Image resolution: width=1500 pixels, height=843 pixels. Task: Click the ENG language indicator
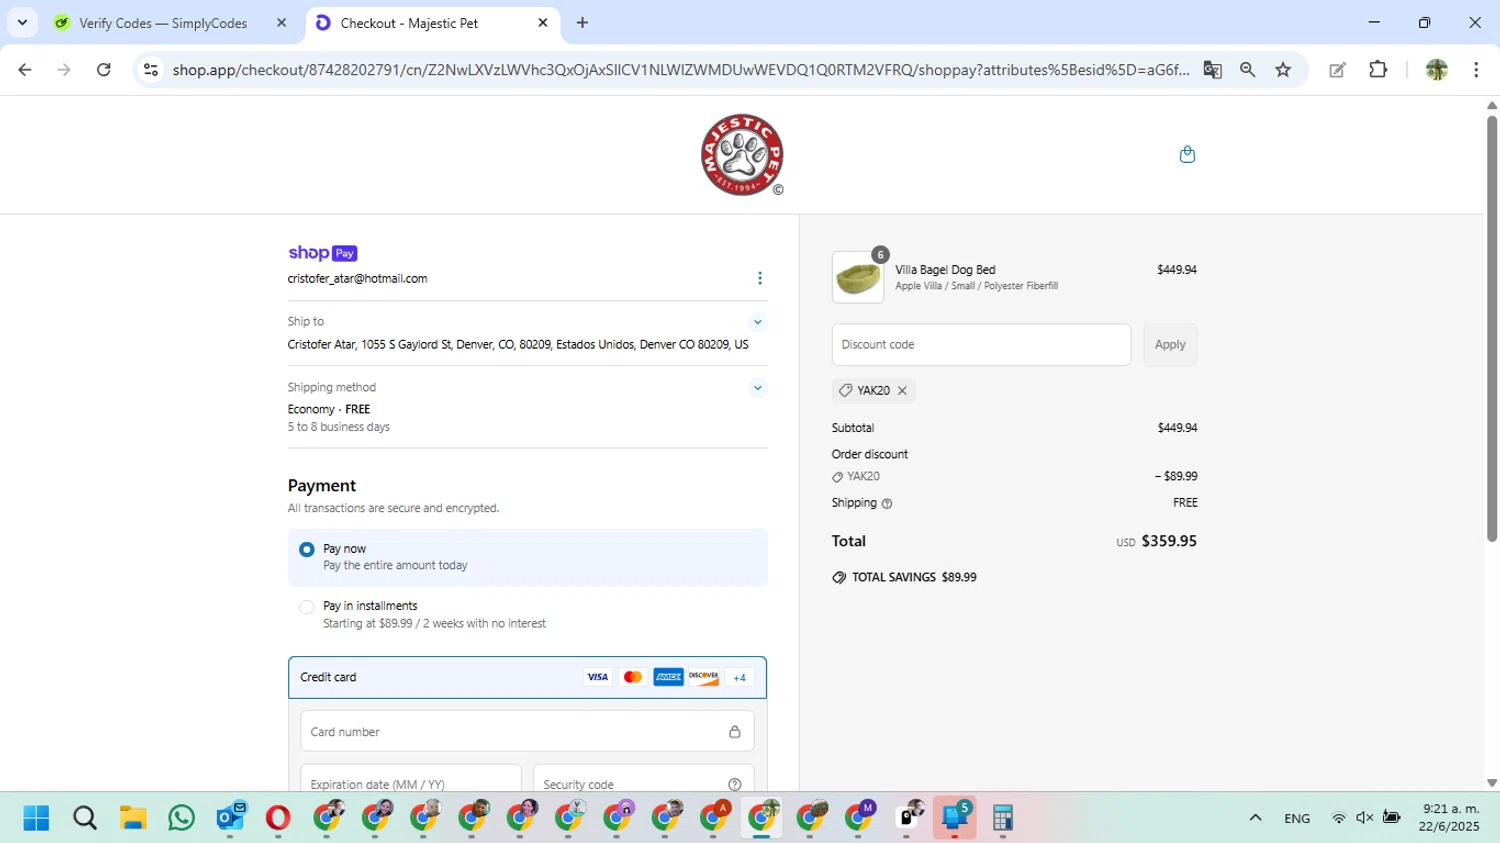(x=1297, y=818)
